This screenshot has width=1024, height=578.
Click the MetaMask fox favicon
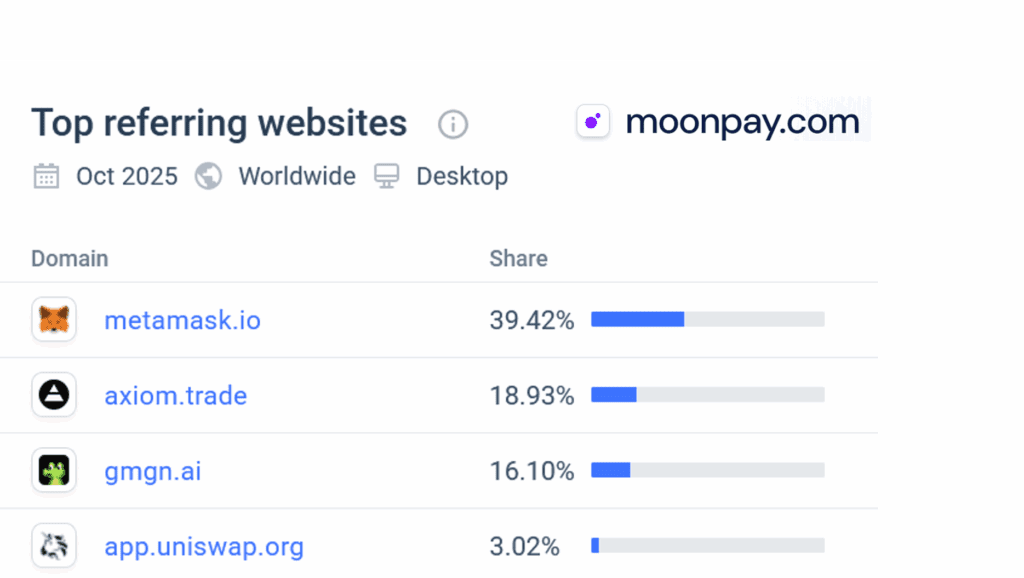[x=53, y=320]
